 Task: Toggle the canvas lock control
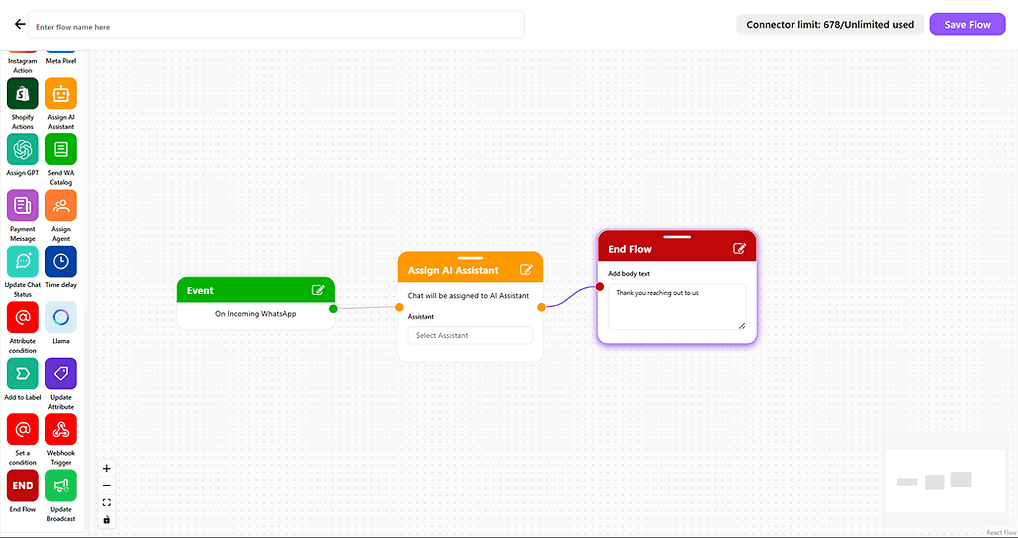(x=107, y=520)
